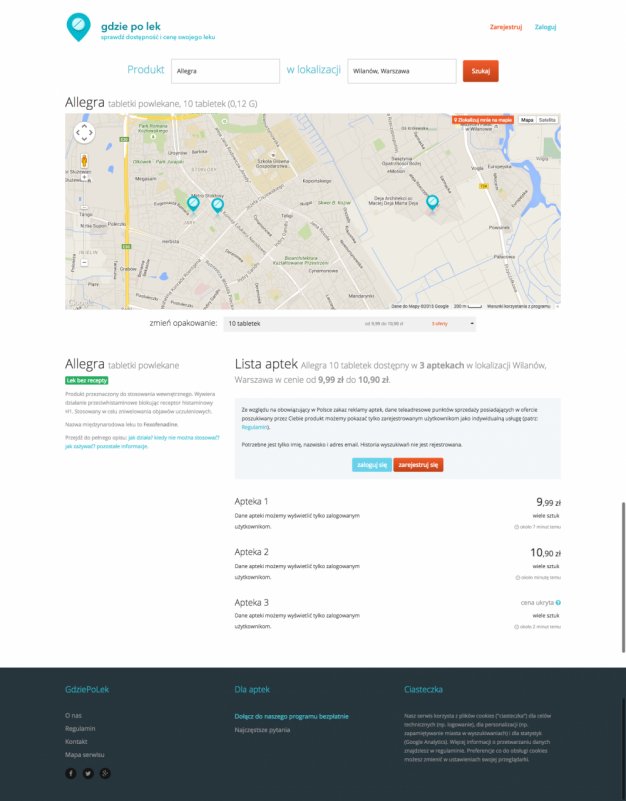Switch map to Satelita view
This screenshot has width=626, height=801.
[547, 120]
